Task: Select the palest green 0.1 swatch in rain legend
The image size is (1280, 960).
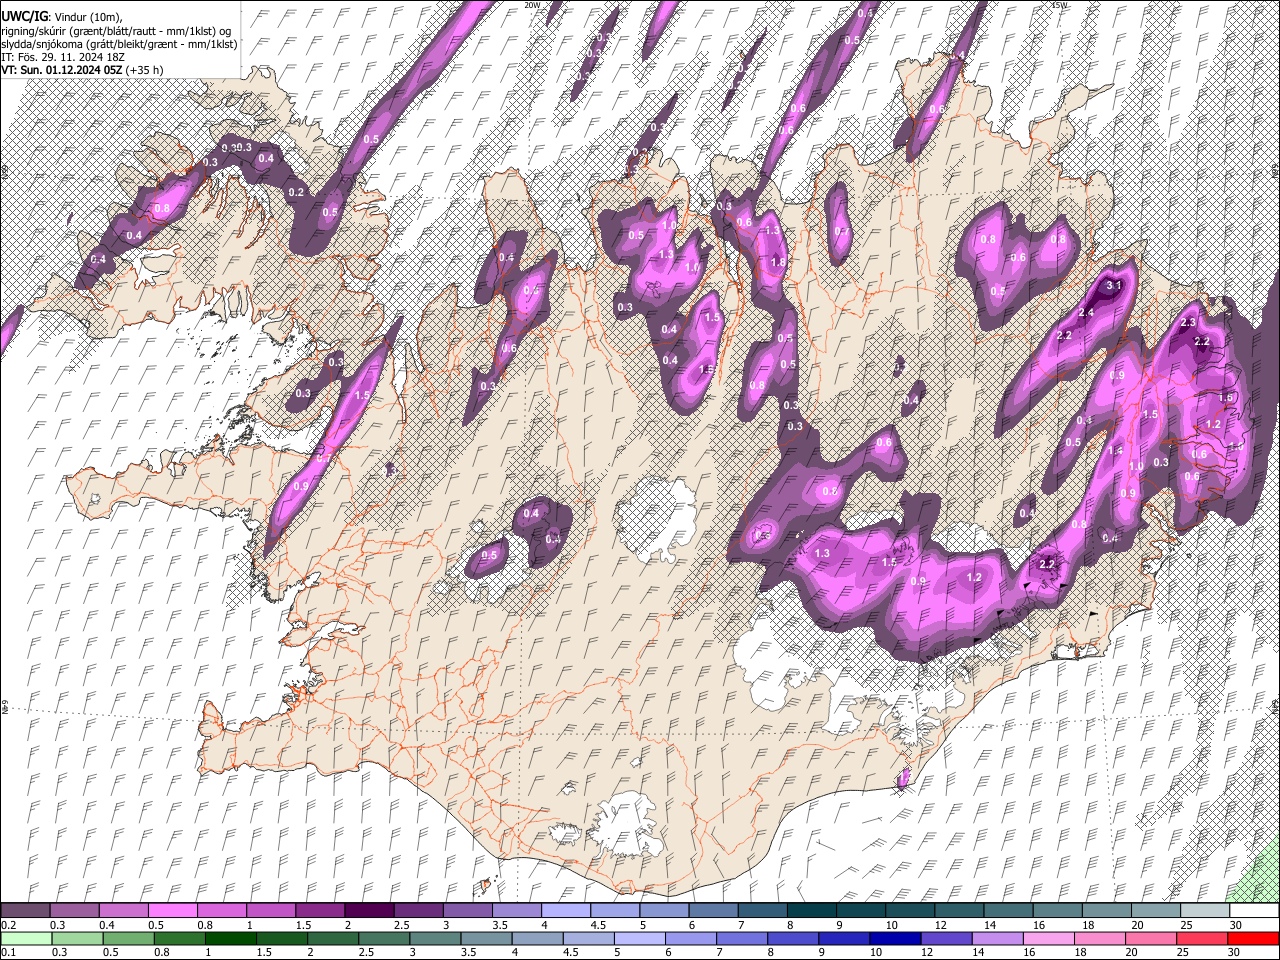Action: point(26,938)
